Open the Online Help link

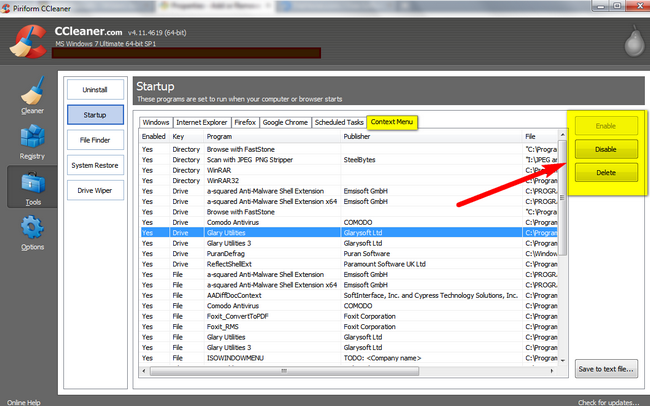(x=24, y=402)
